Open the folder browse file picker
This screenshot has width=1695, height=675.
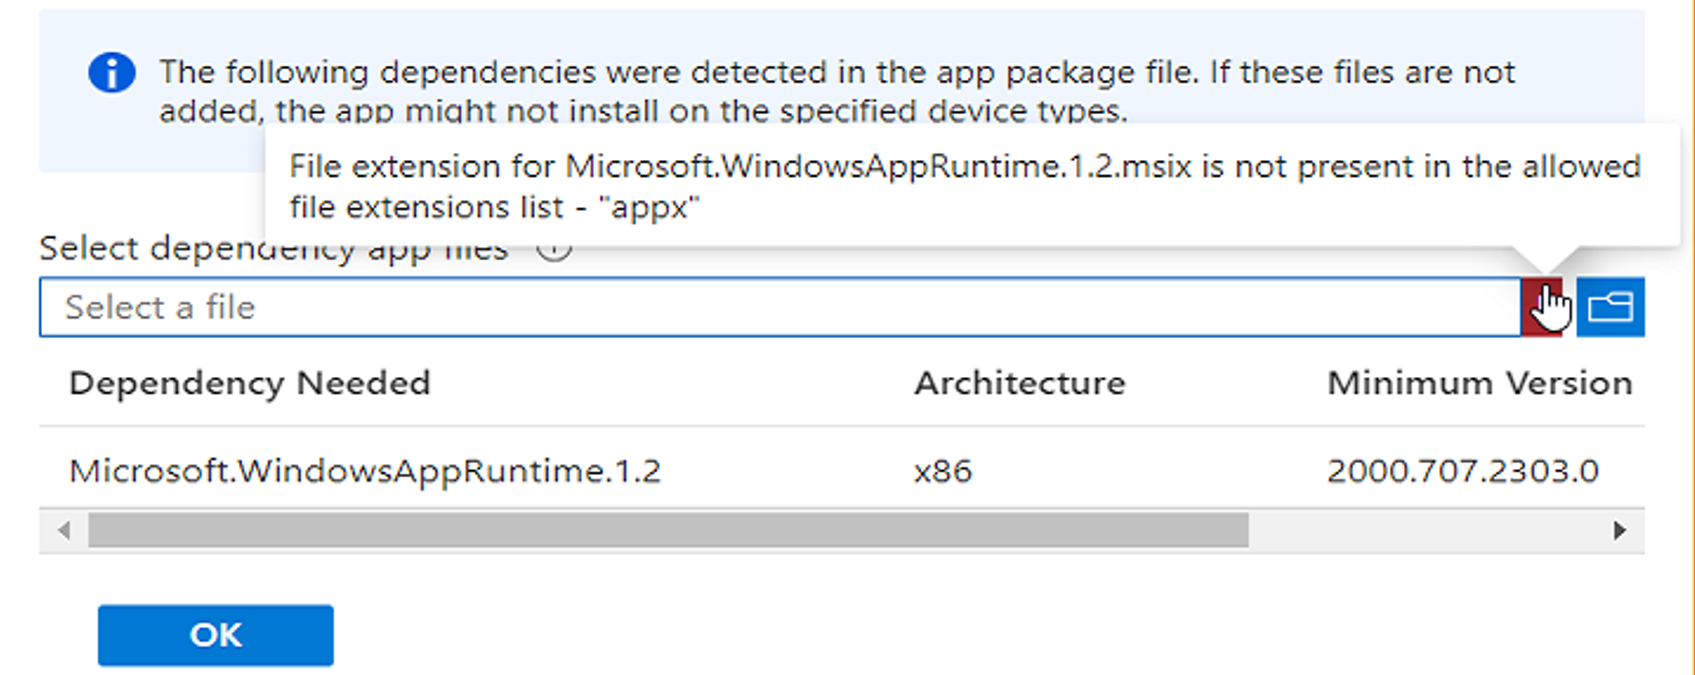coord(1610,307)
